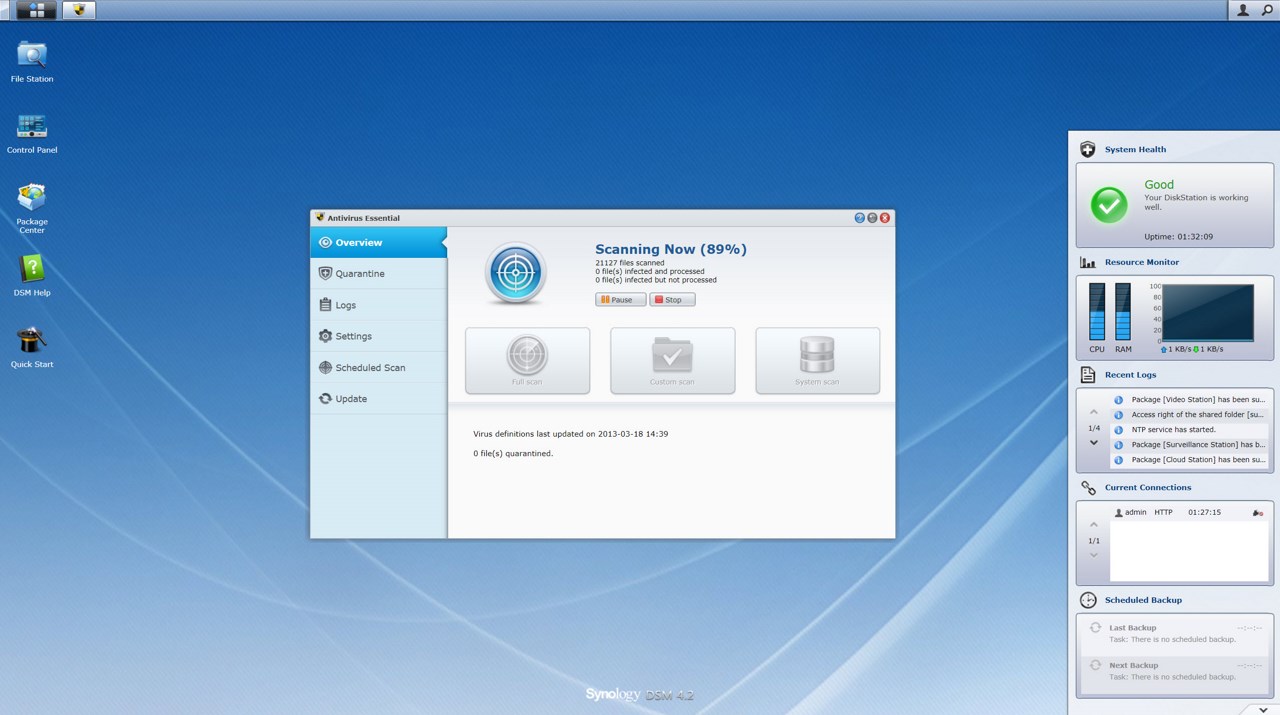Select log Access right of shared folder
This screenshot has width=1280, height=715.
tap(1190, 415)
